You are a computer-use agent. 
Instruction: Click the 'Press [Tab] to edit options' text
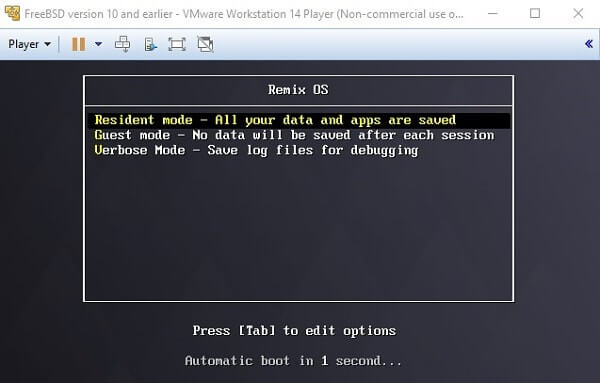[x=294, y=331]
